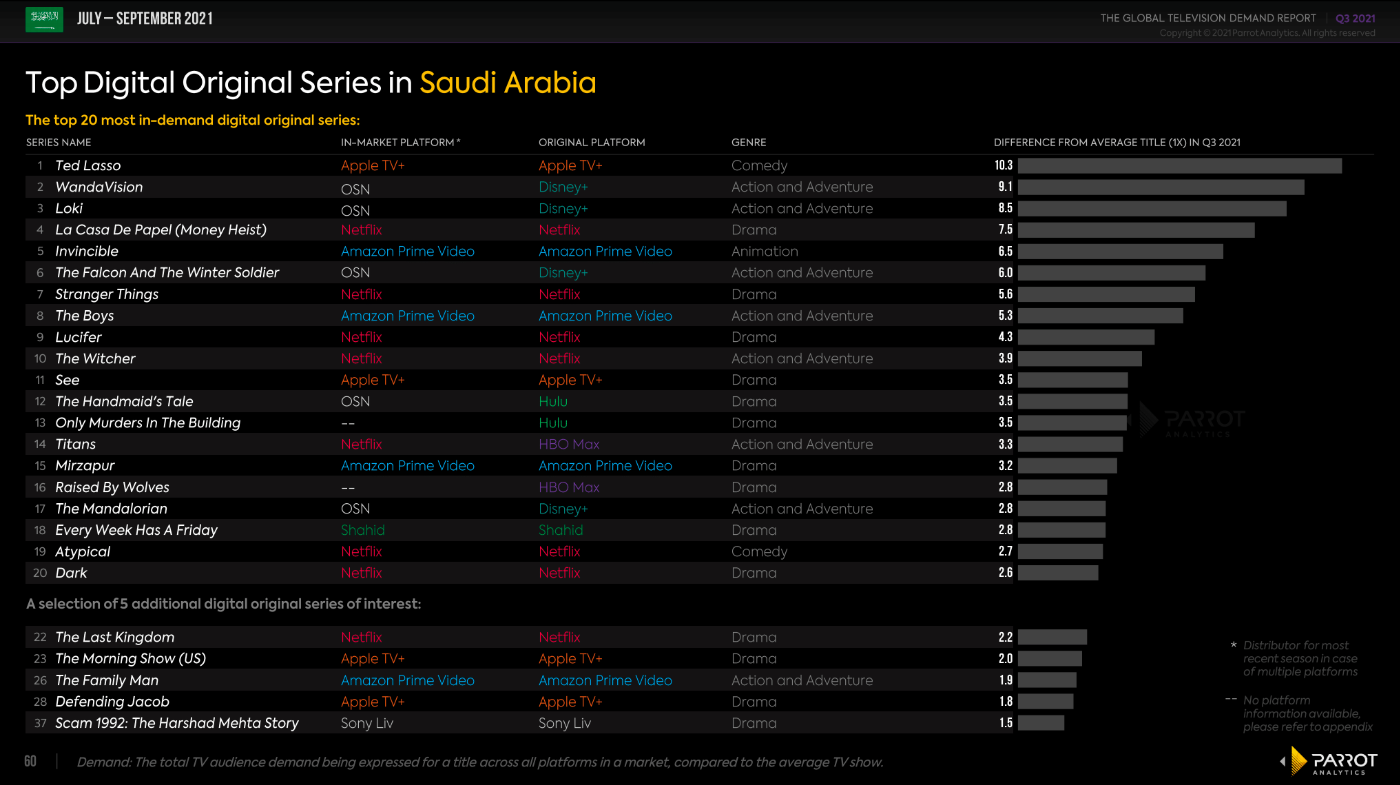
Task: Click the See series title
Action: pos(67,380)
